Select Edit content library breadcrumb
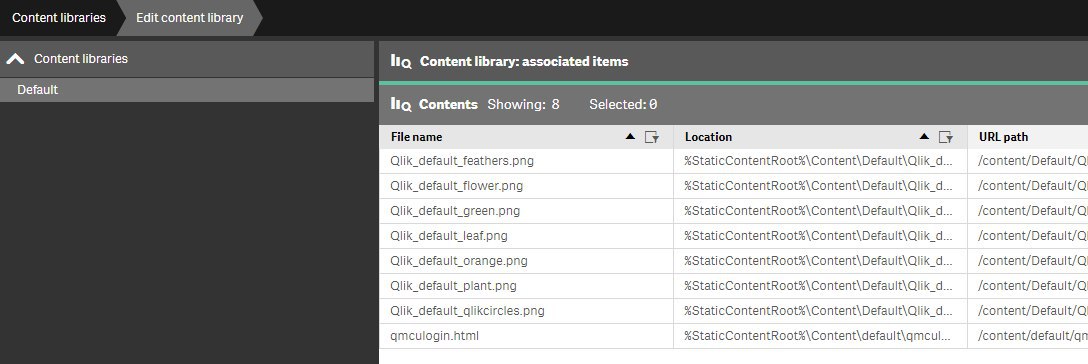Viewport: 1088px width, 364px height. click(189, 17)
